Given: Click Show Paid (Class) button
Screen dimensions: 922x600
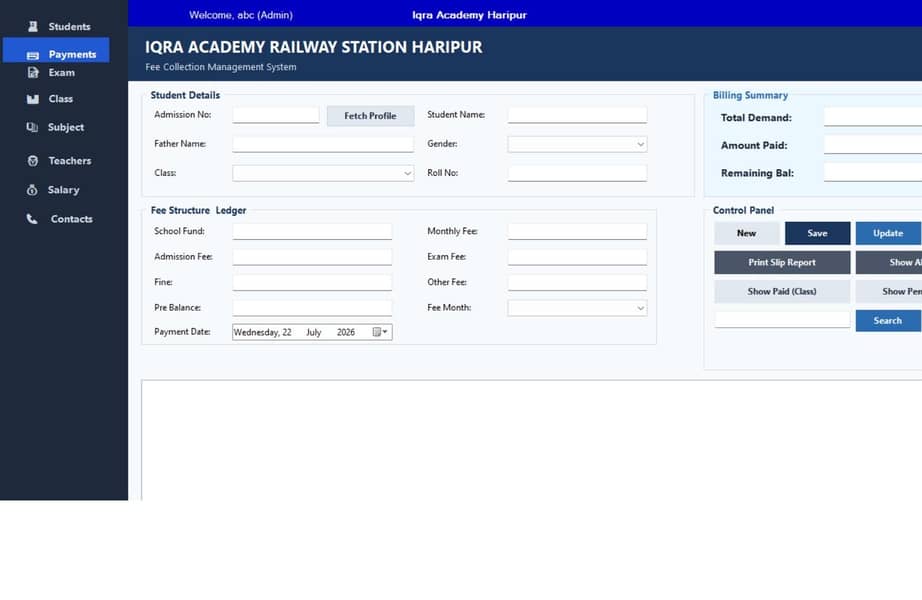Looking at the screenshot, I should coord(782,291).
